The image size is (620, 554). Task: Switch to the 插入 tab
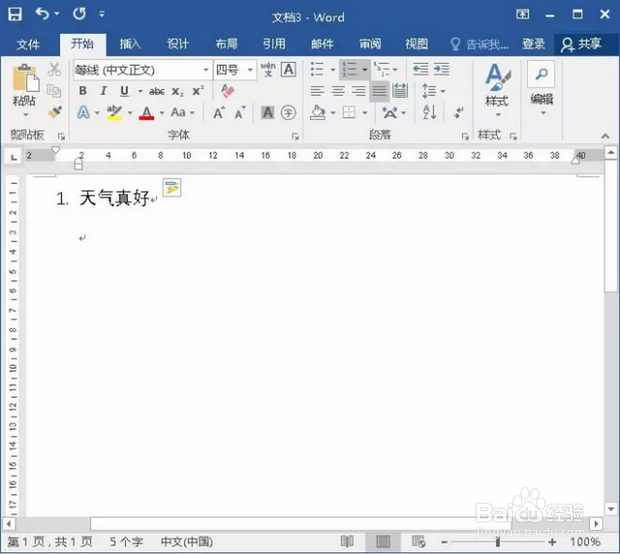130,44
